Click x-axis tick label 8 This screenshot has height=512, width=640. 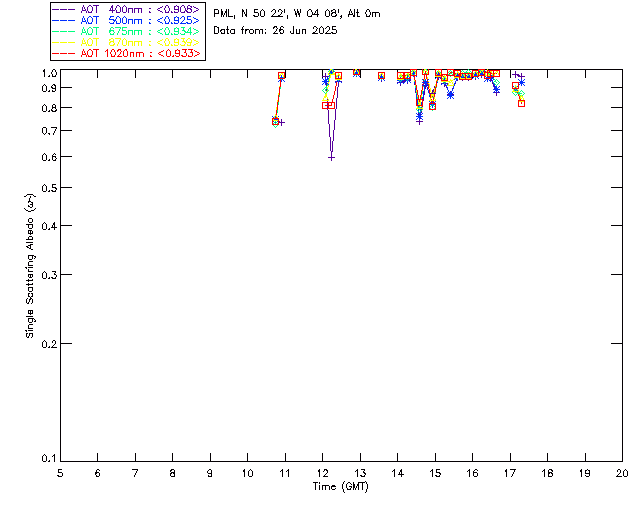[x=173, y=473]
